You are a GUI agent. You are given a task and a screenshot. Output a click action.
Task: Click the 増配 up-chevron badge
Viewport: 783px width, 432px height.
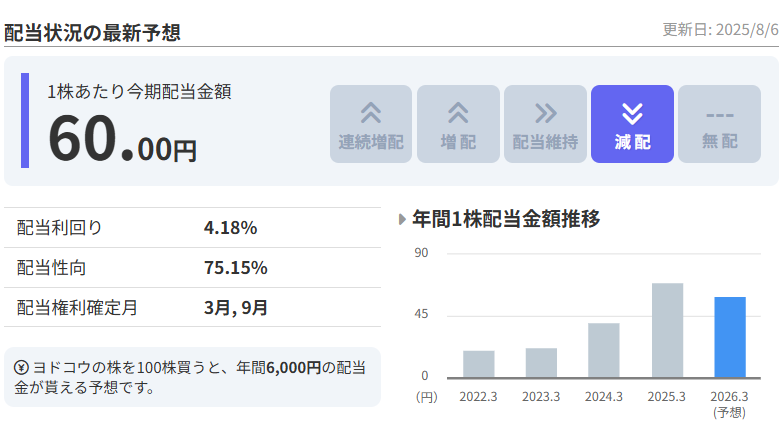tap(458, 124)
